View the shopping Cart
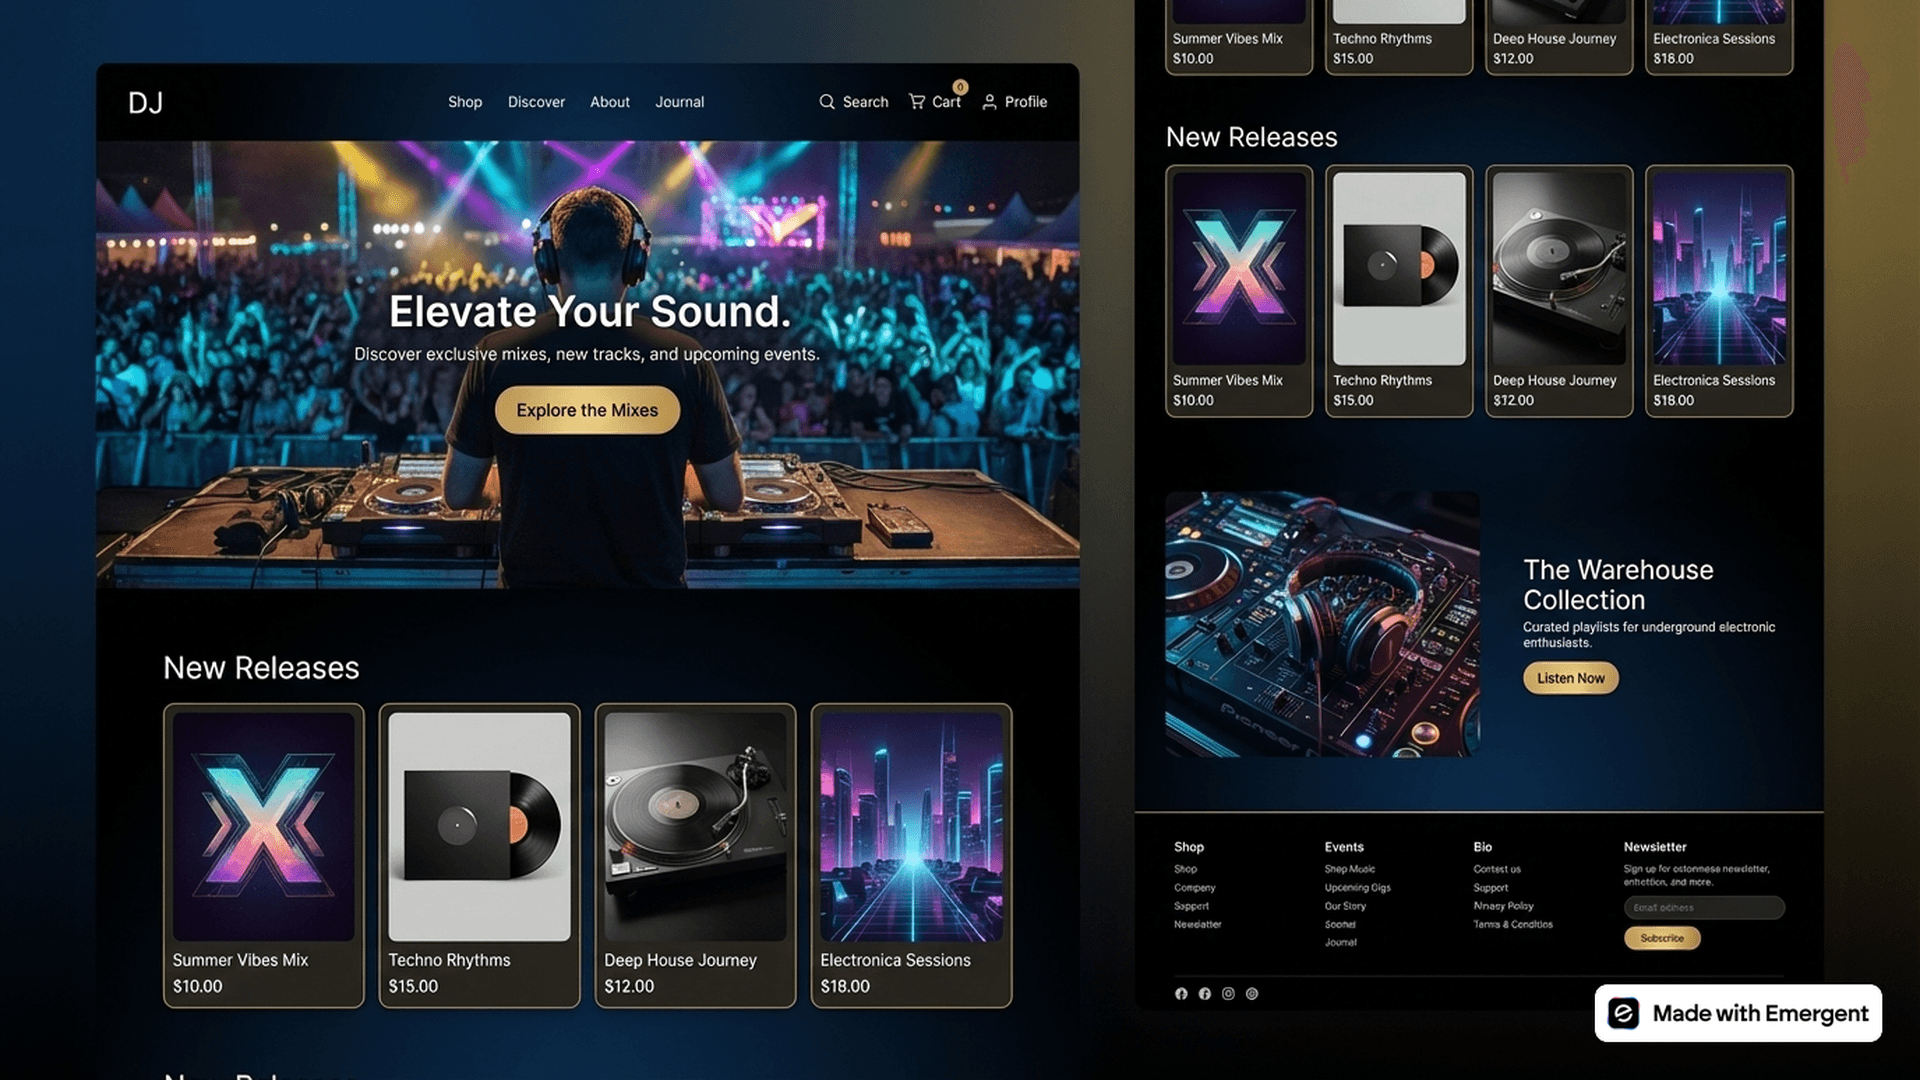The image size is (1920, 1080). click(x=934, y=101)
